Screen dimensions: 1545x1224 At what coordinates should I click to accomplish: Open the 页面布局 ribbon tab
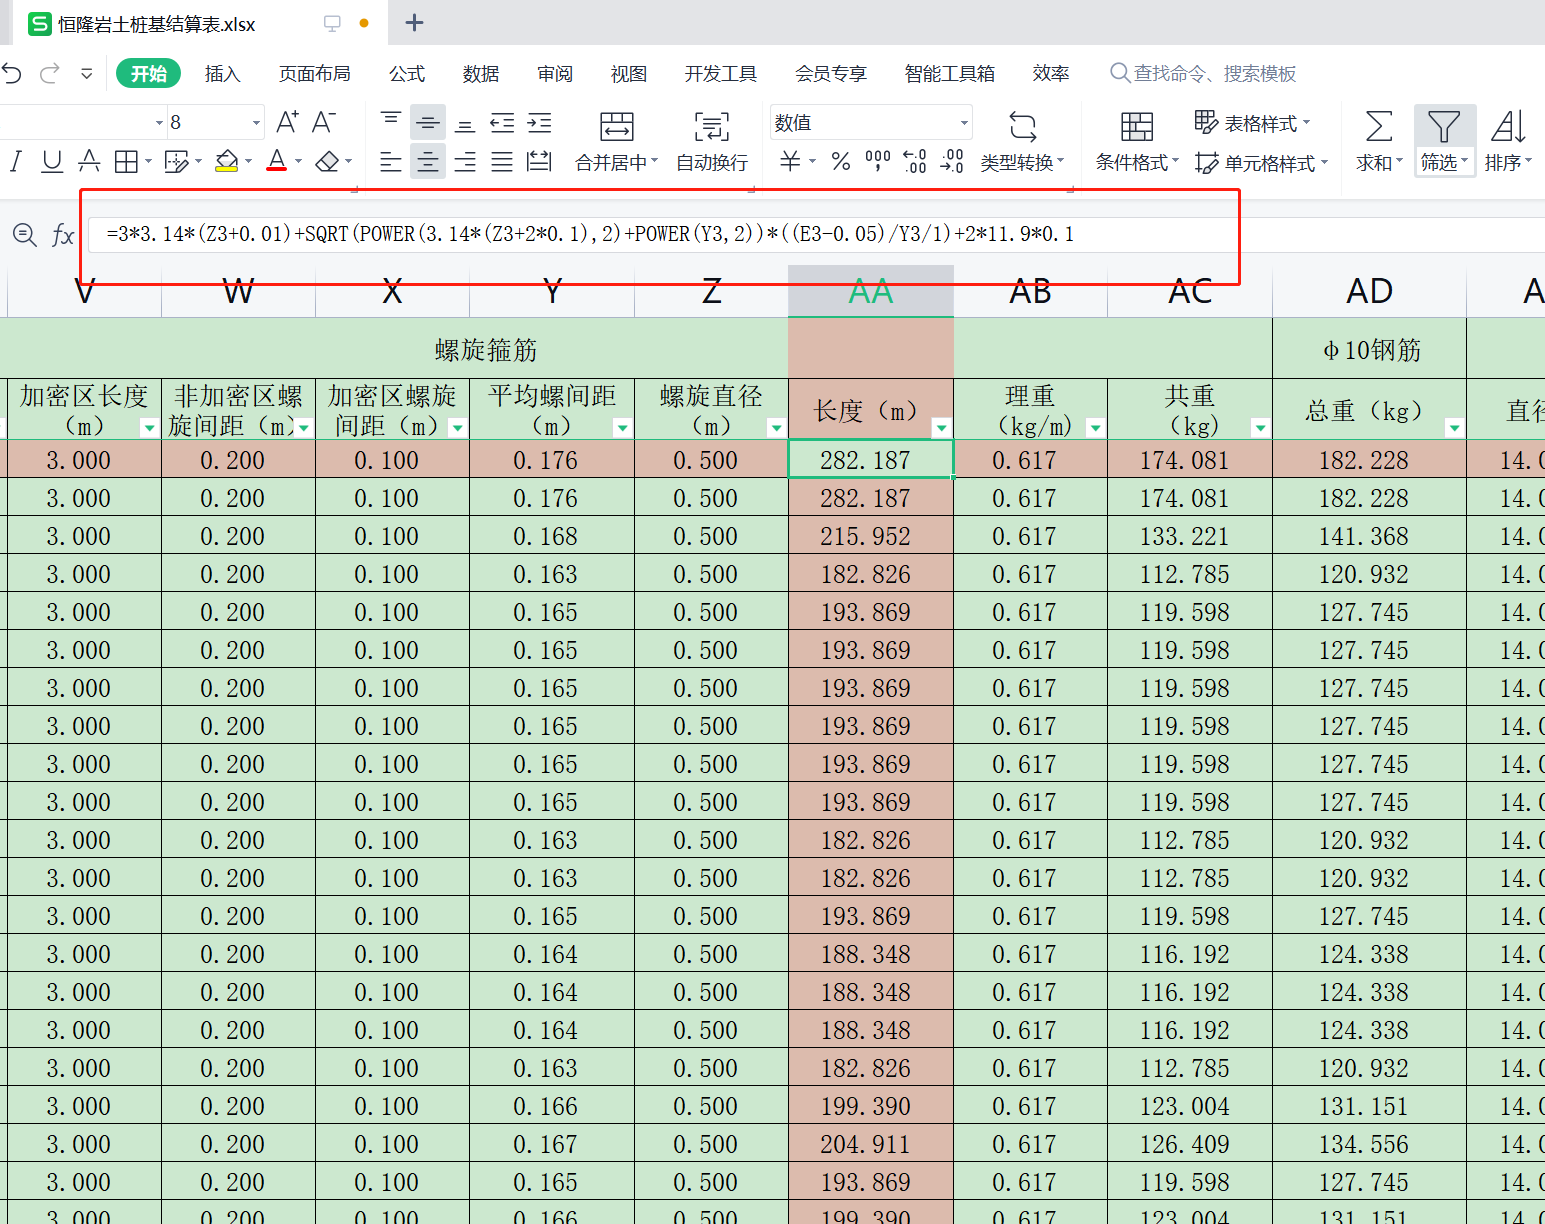coord(314,73)
